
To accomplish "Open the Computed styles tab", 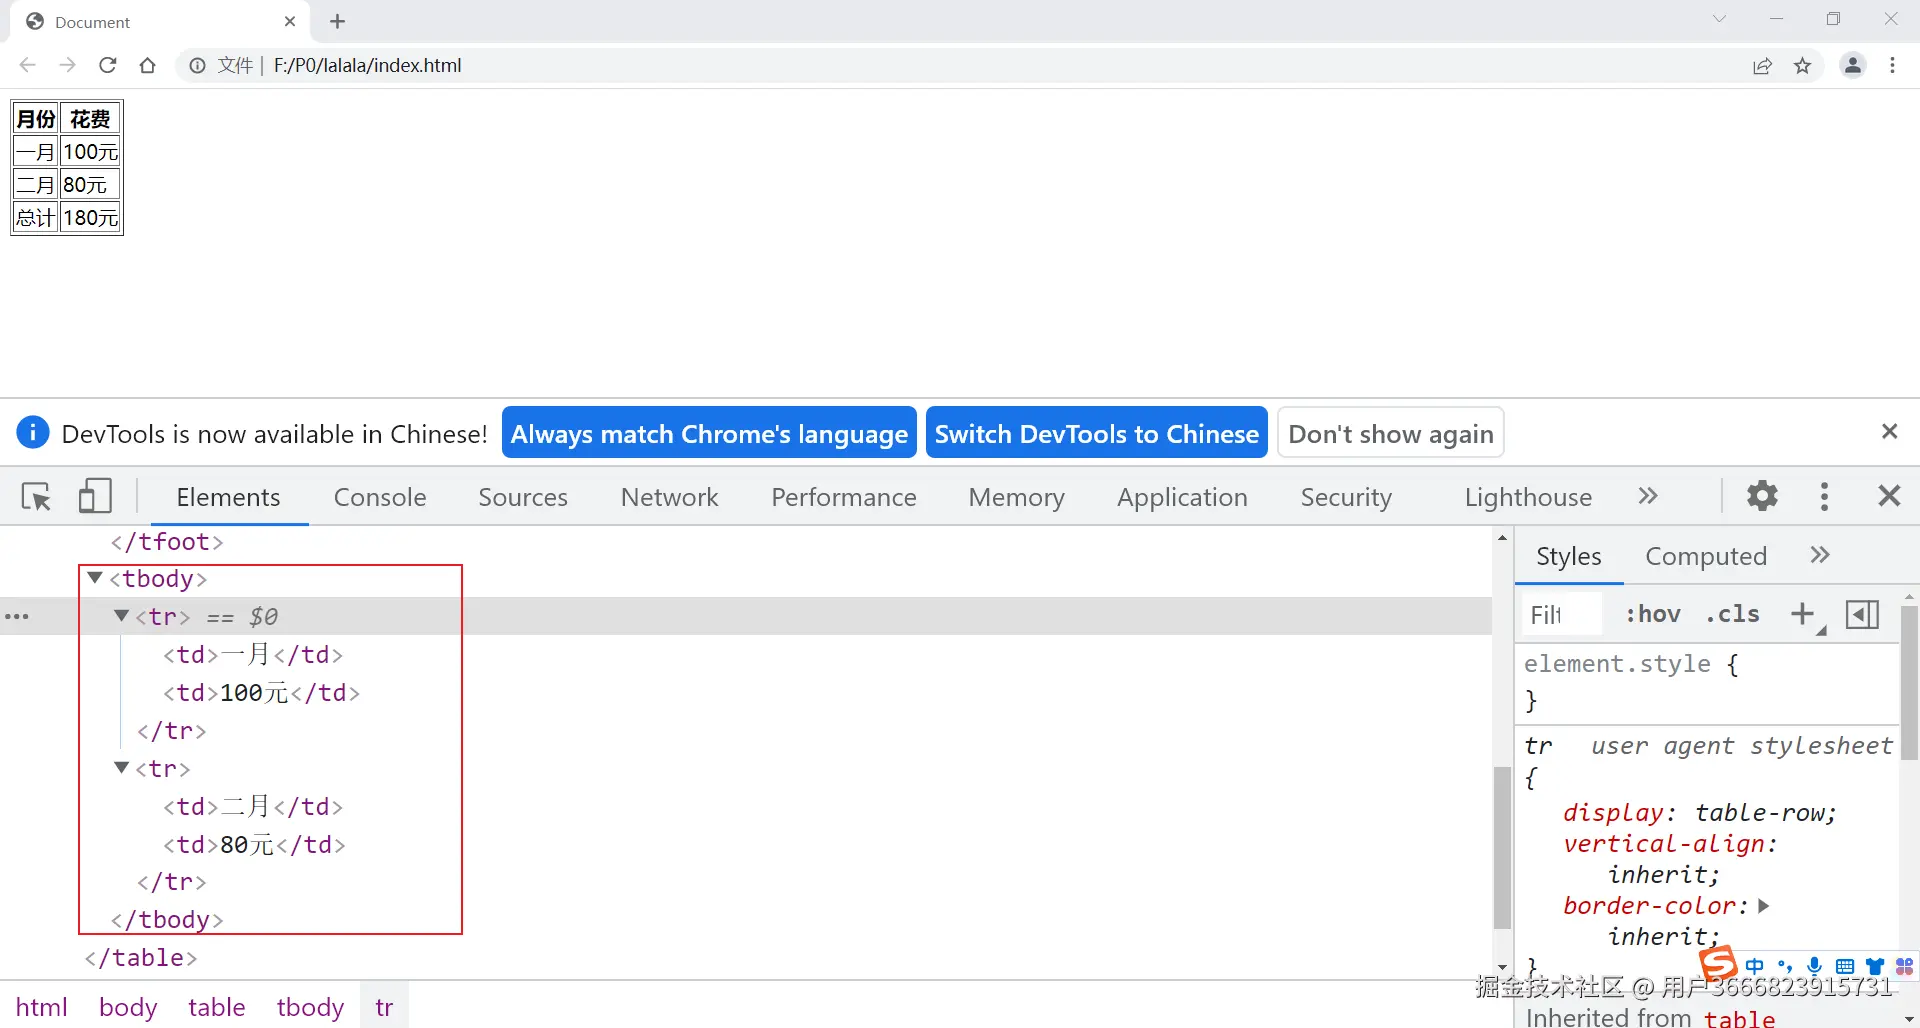I will pos(1706,556).
